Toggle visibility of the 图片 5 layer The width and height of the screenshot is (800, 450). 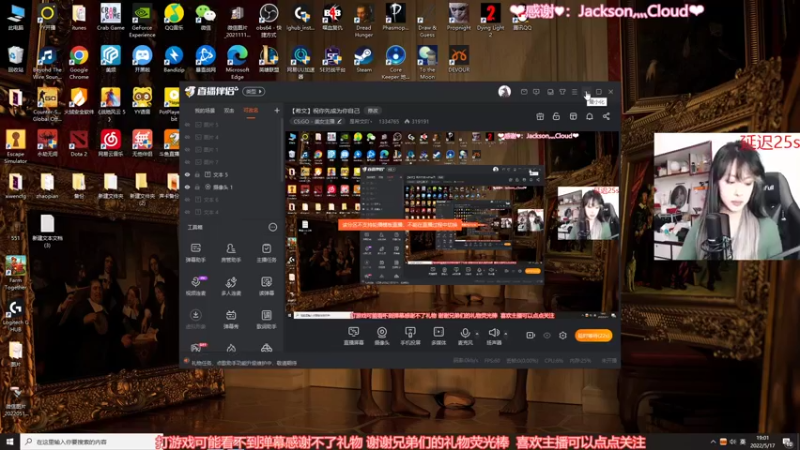pos(187,124)
